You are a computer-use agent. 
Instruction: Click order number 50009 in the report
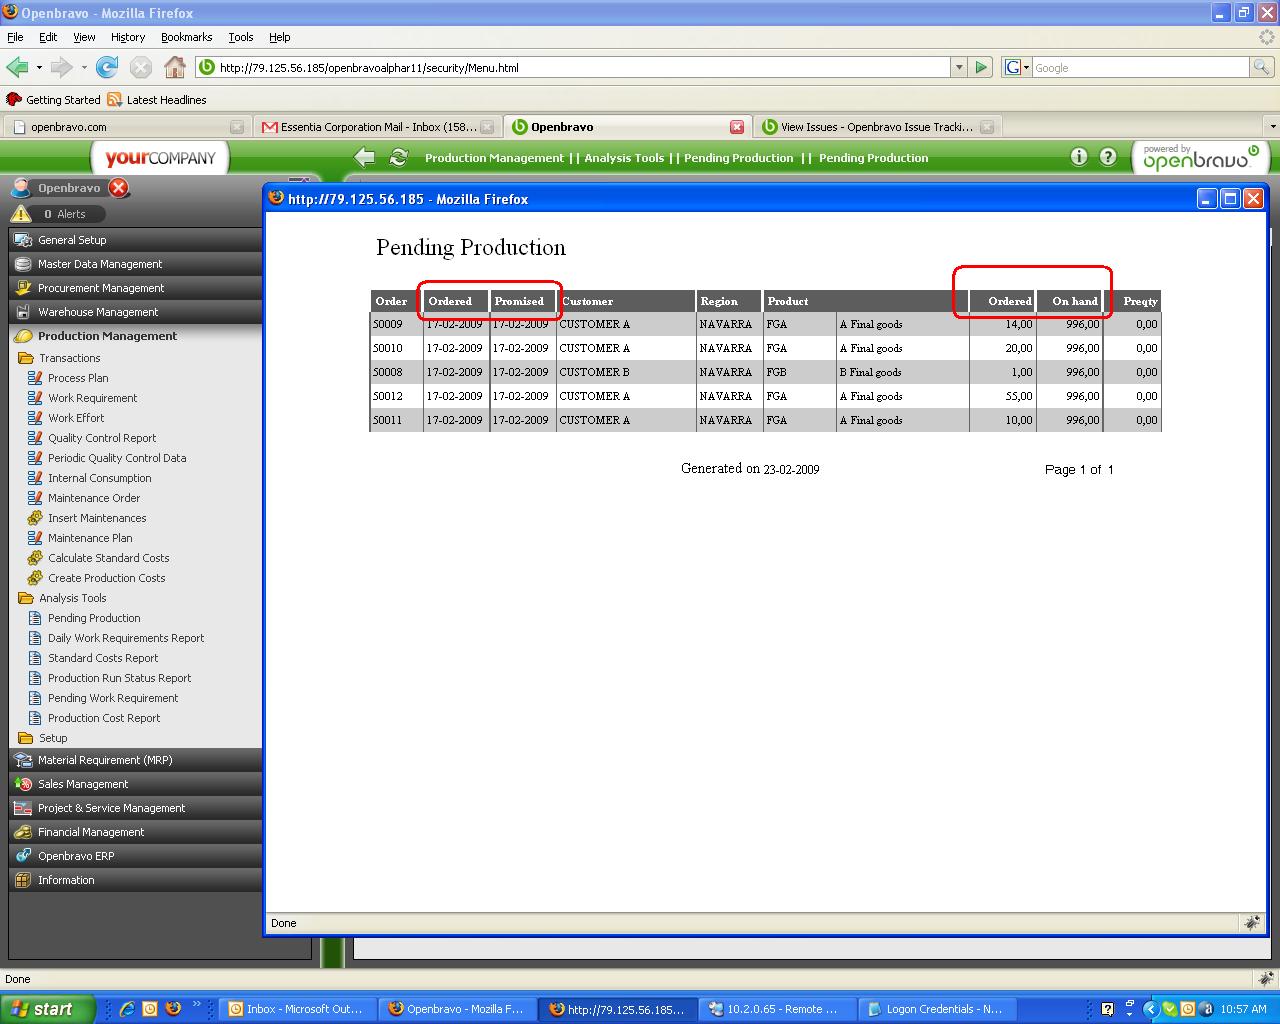(387, 324)
